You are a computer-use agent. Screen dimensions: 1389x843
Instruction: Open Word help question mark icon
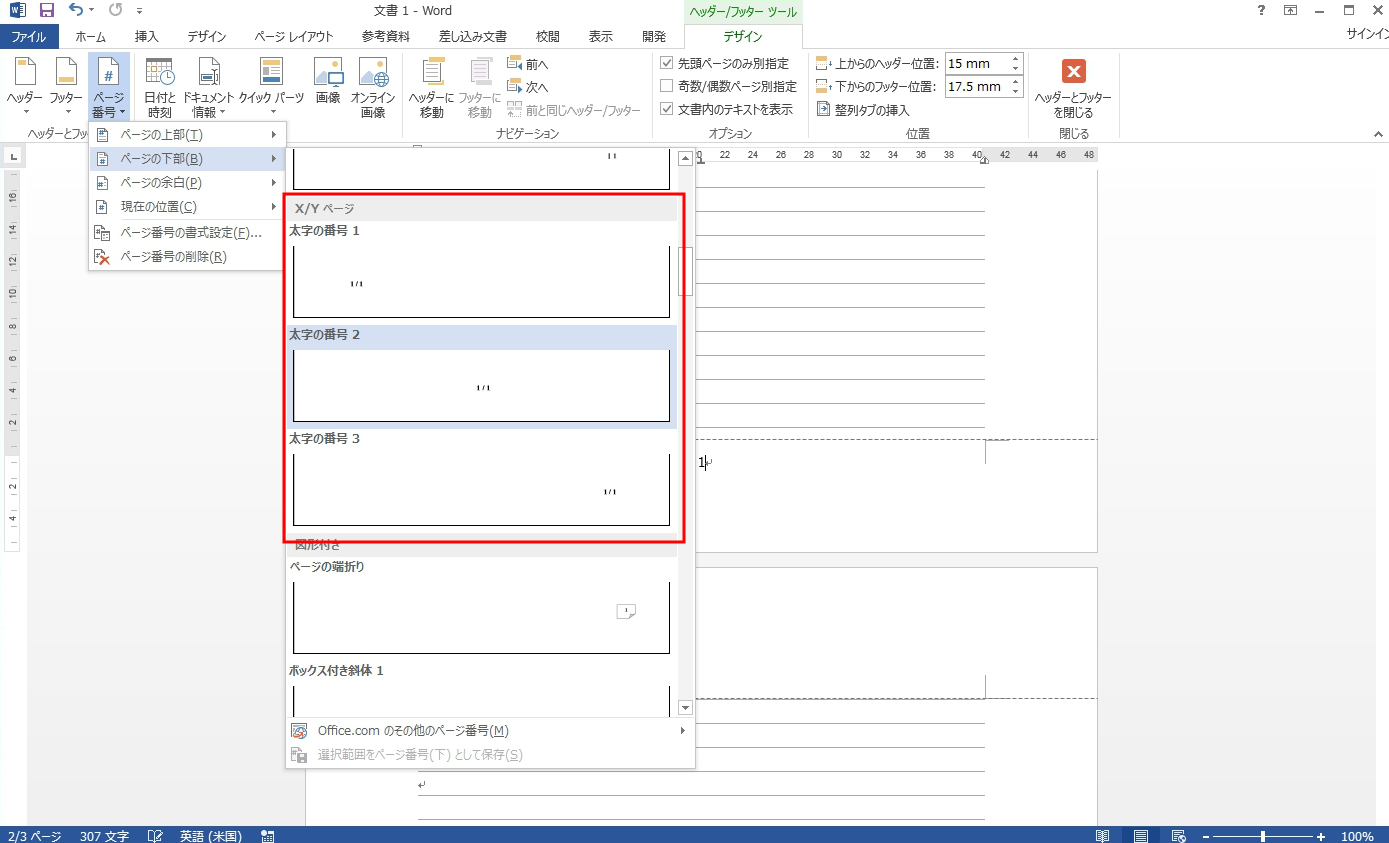1260,10
